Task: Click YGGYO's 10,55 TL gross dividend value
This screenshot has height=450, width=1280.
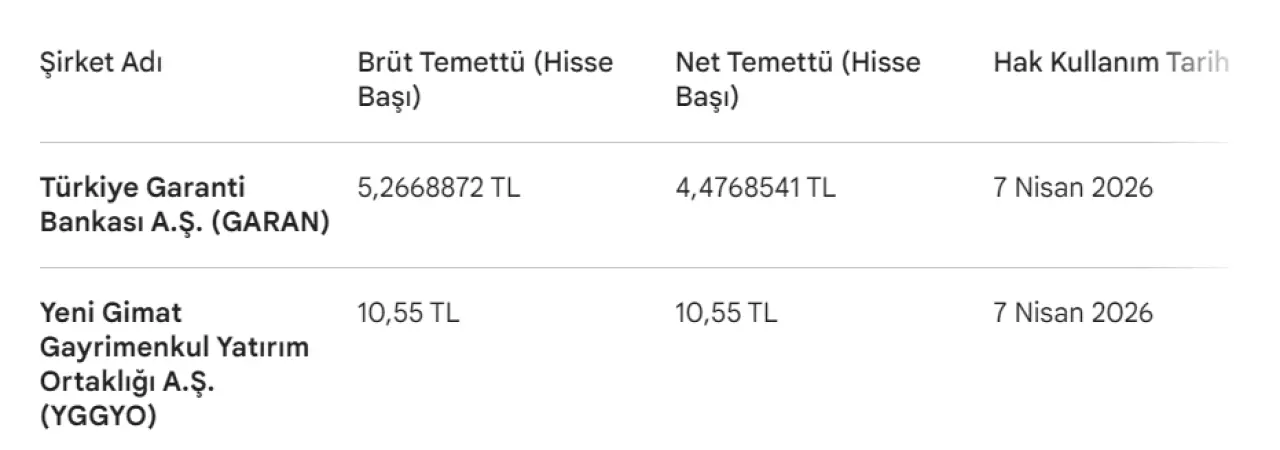Action: [x=408, y=313]
